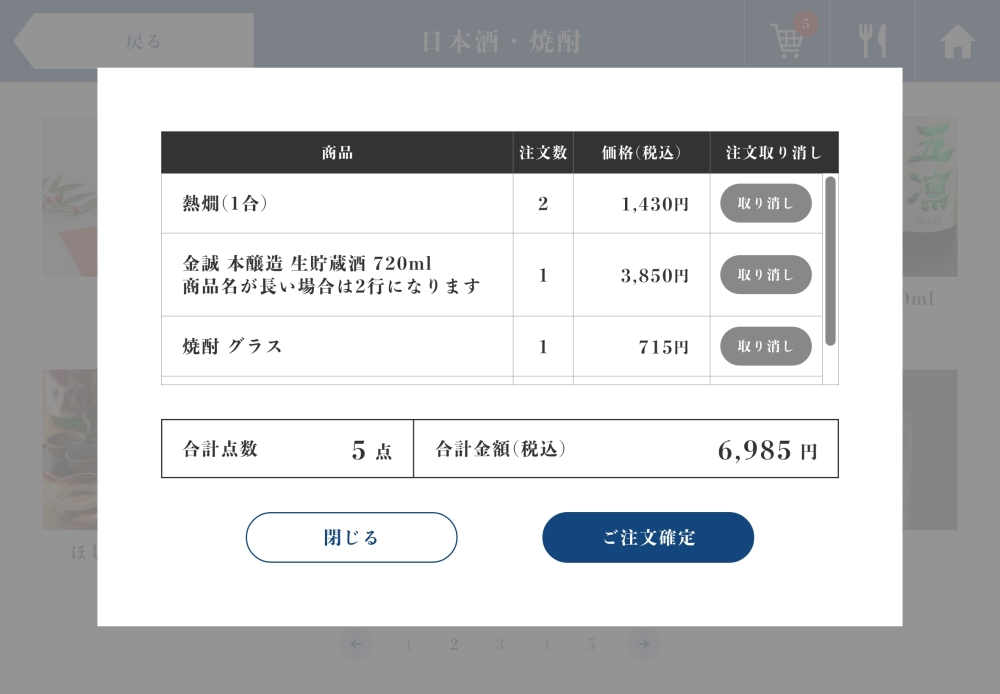The height and width of the screenshot is (694, 1000).
Task: Go to previous page with left arrow
Action: coord(356,644)
